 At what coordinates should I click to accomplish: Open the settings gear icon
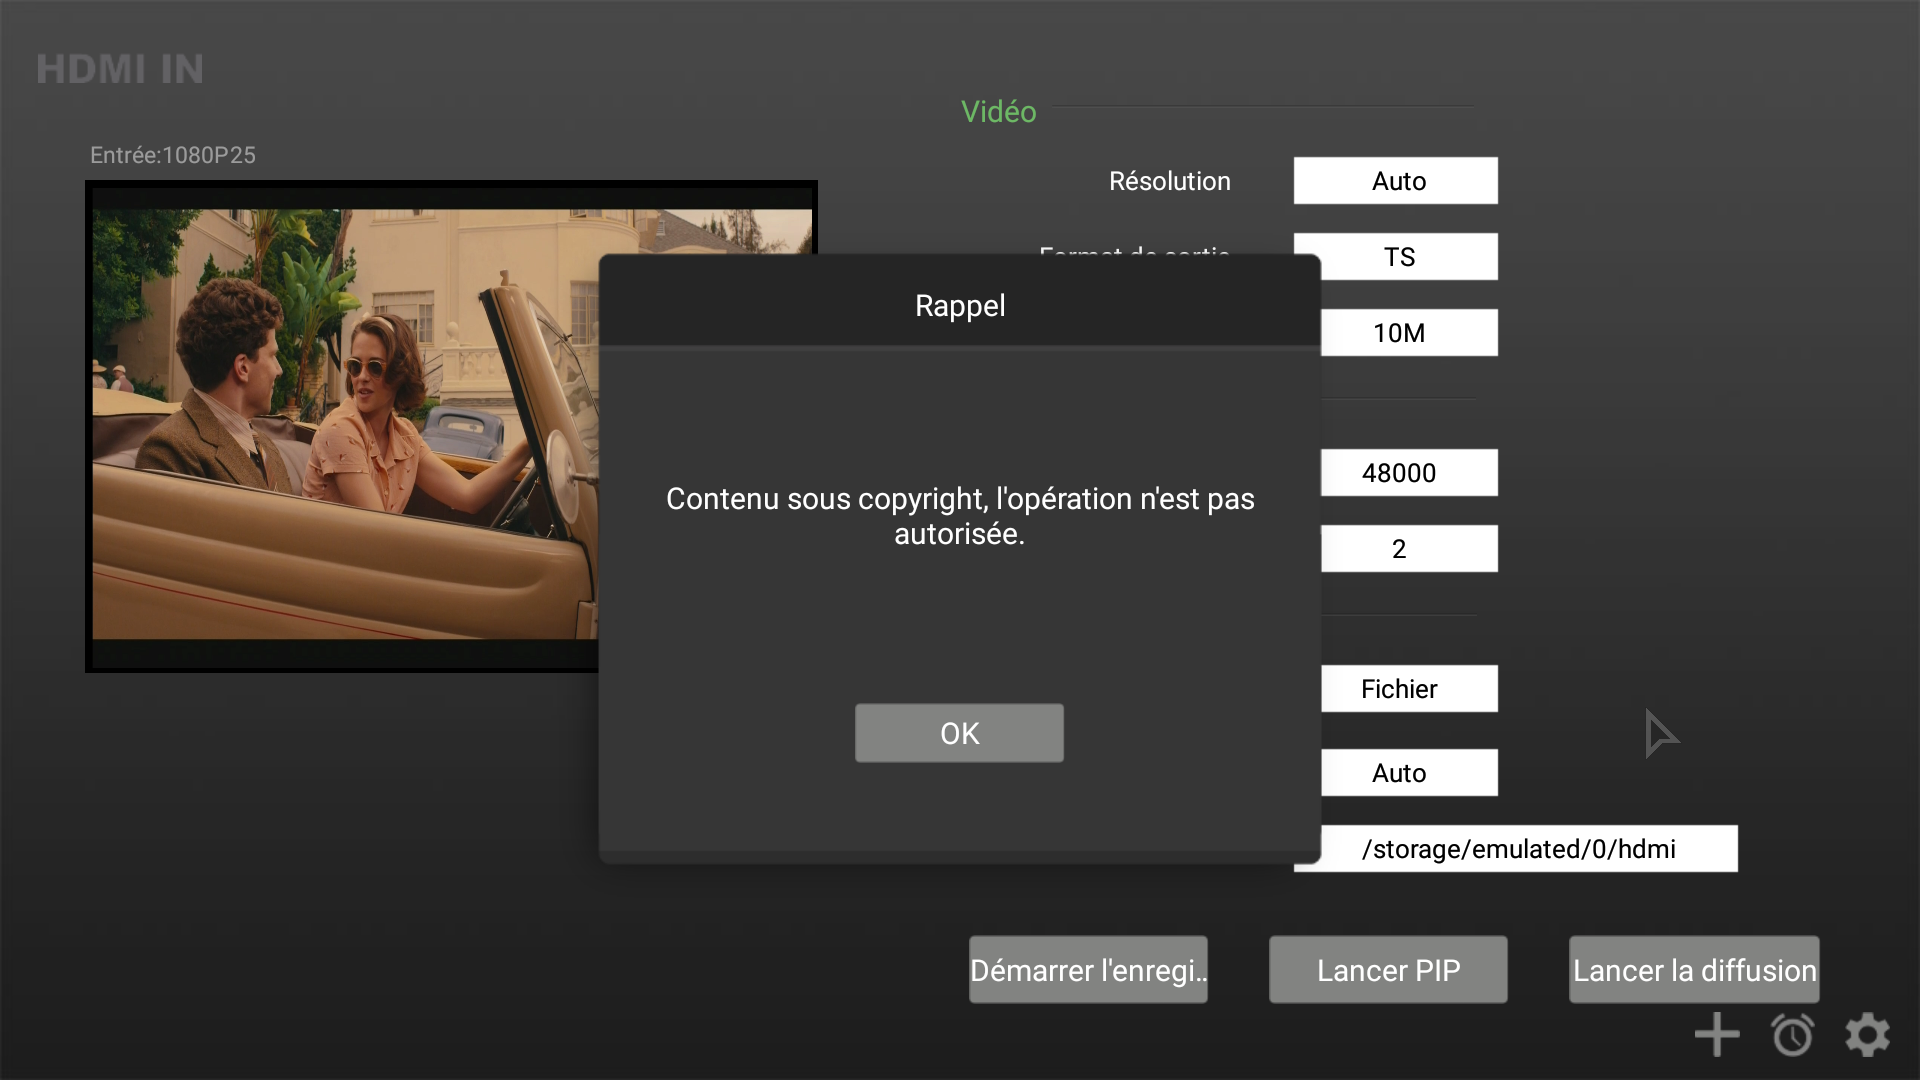click(1867, 1034)
